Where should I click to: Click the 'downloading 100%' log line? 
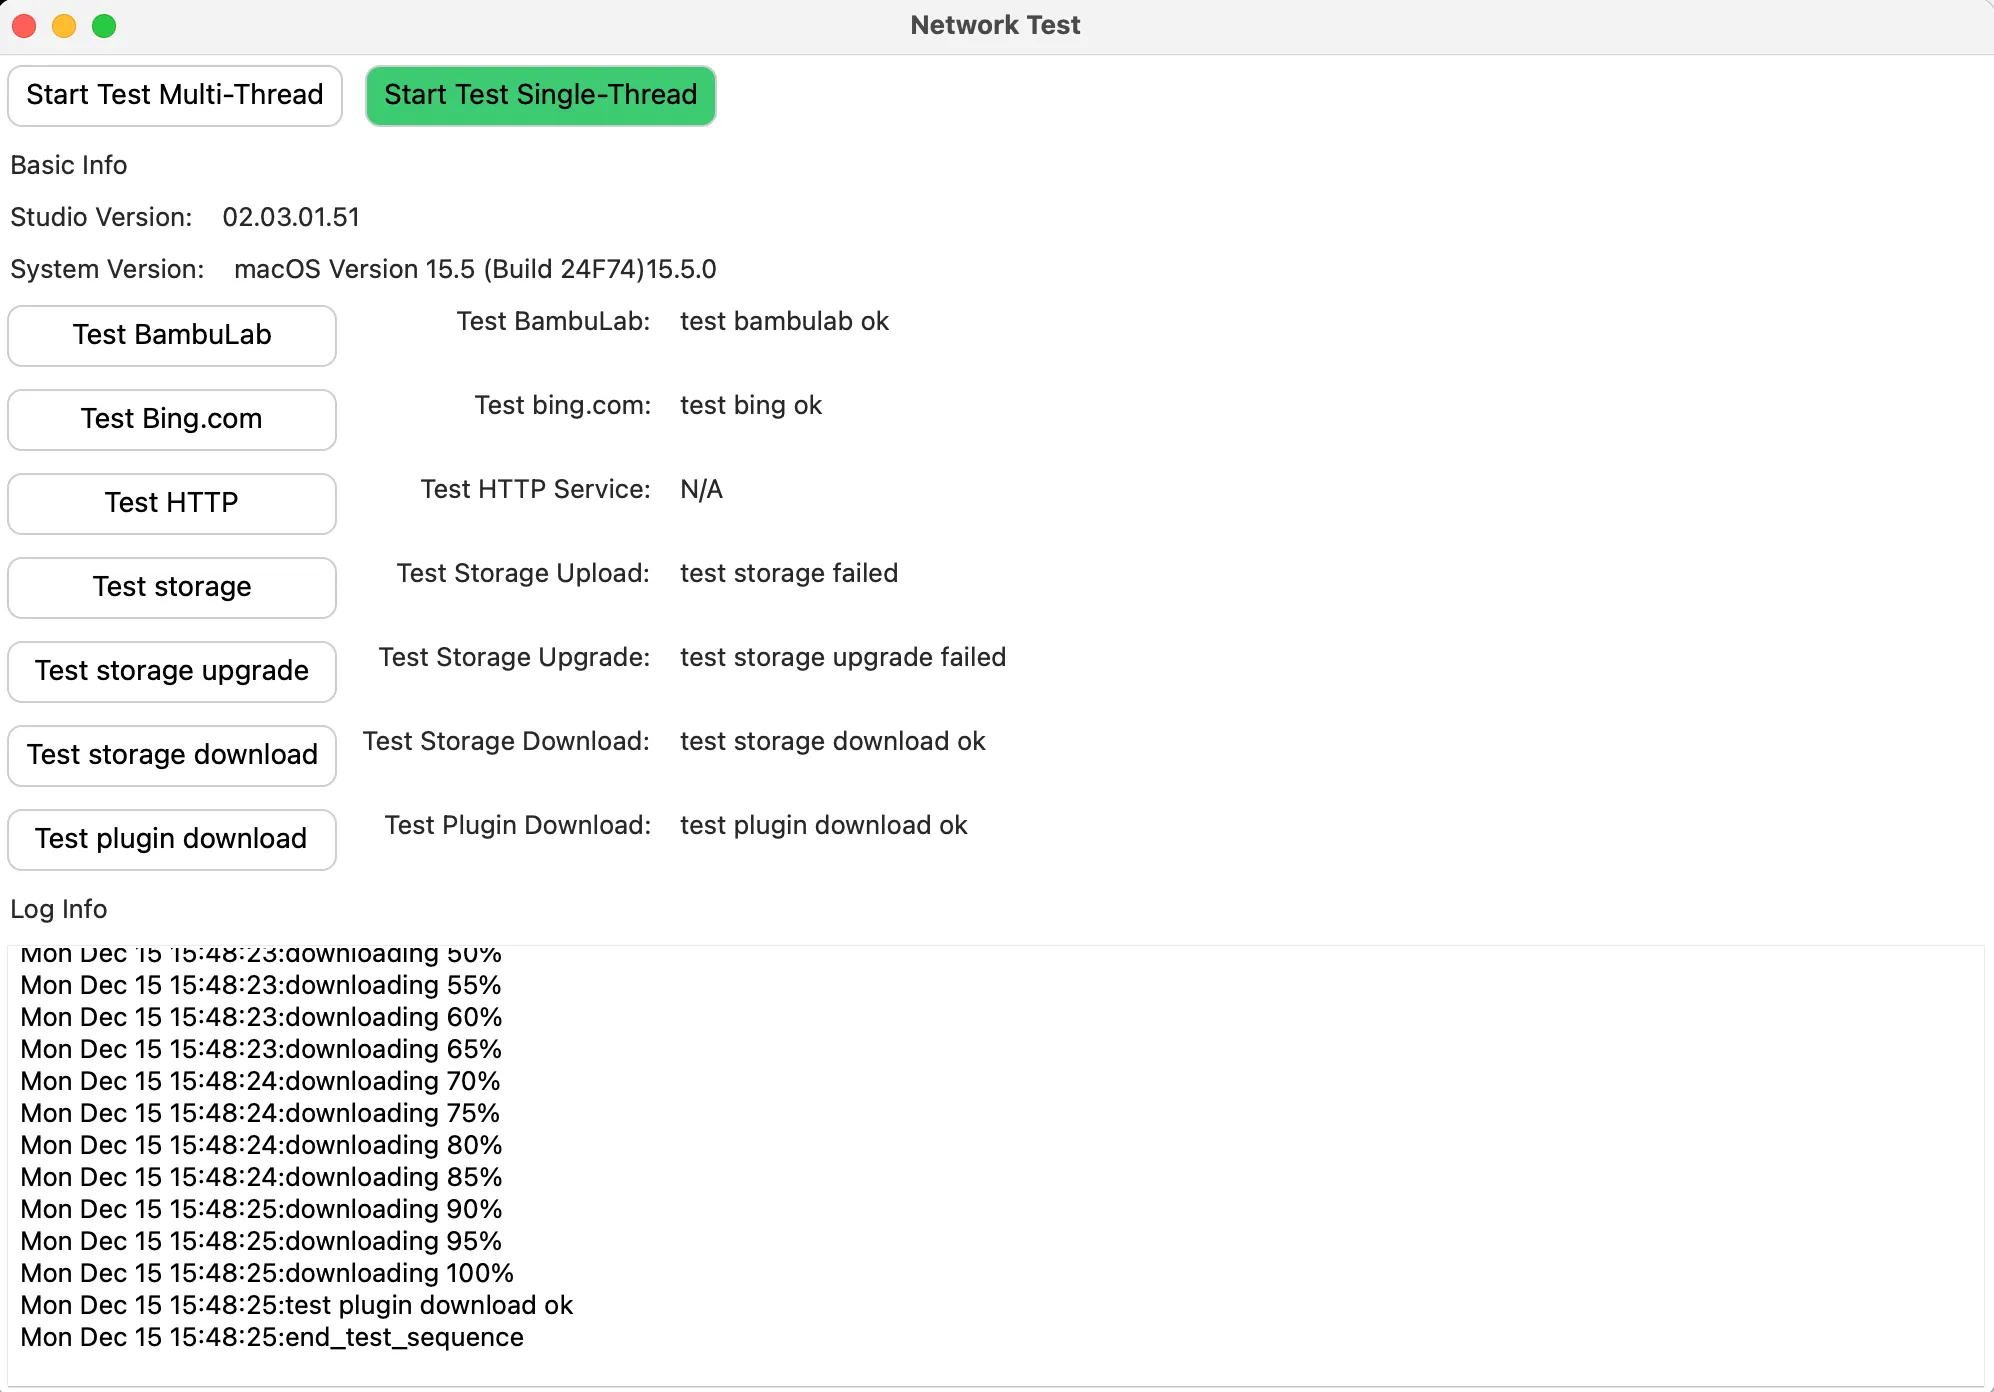pos(267,1273)
